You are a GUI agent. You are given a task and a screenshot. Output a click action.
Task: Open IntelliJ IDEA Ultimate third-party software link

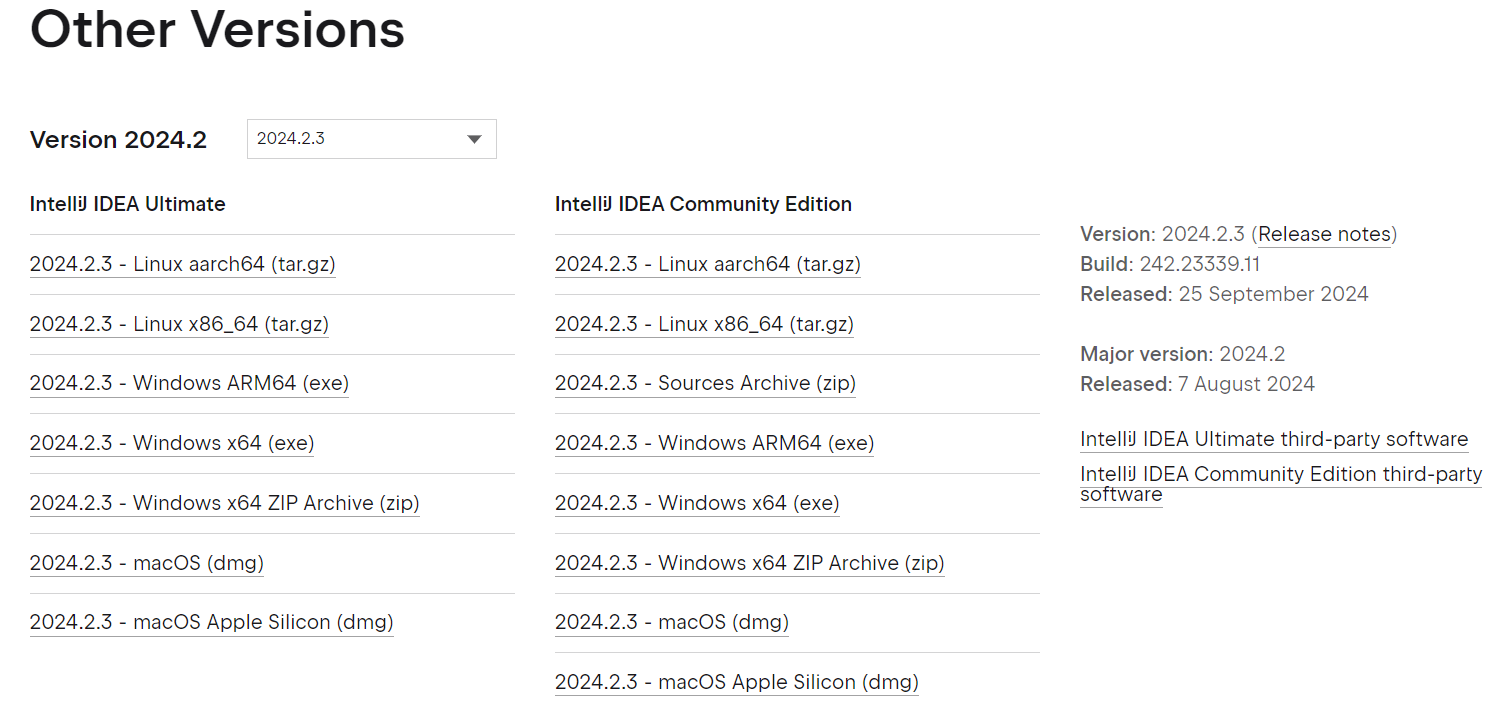click(x=1273, y=439)
